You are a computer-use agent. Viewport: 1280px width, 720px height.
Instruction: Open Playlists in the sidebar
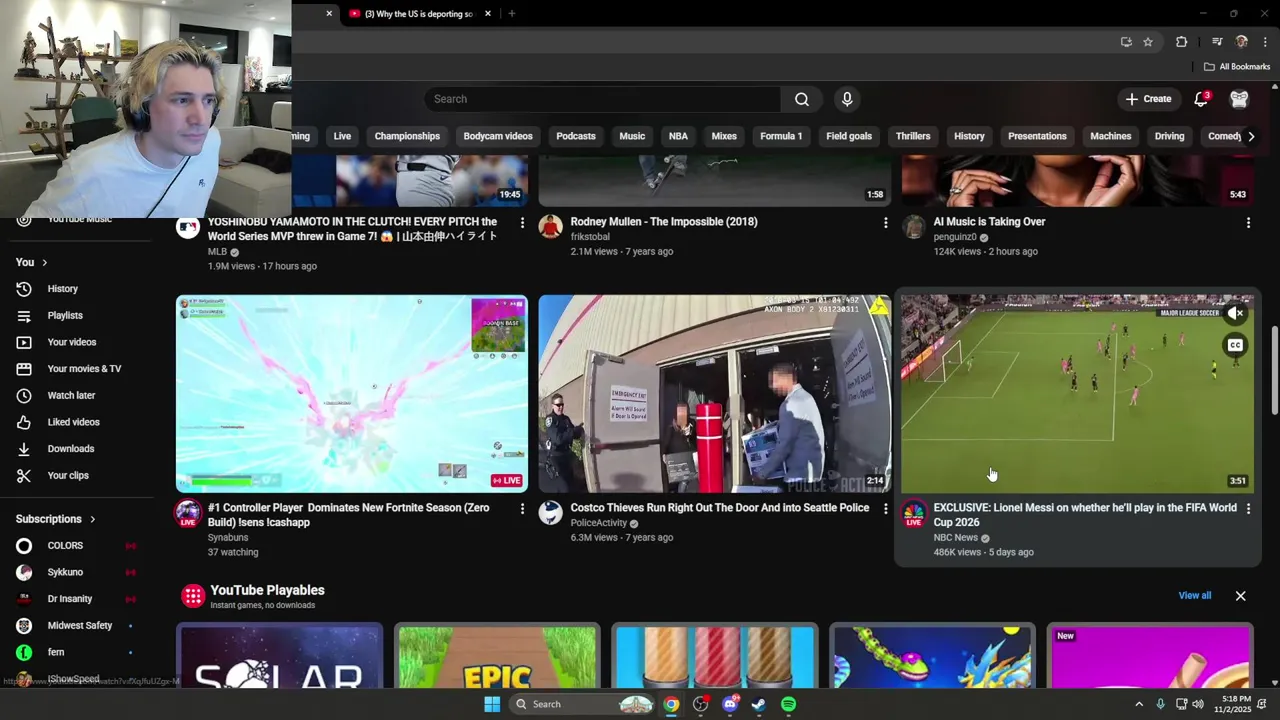click(x=78, y=315)
